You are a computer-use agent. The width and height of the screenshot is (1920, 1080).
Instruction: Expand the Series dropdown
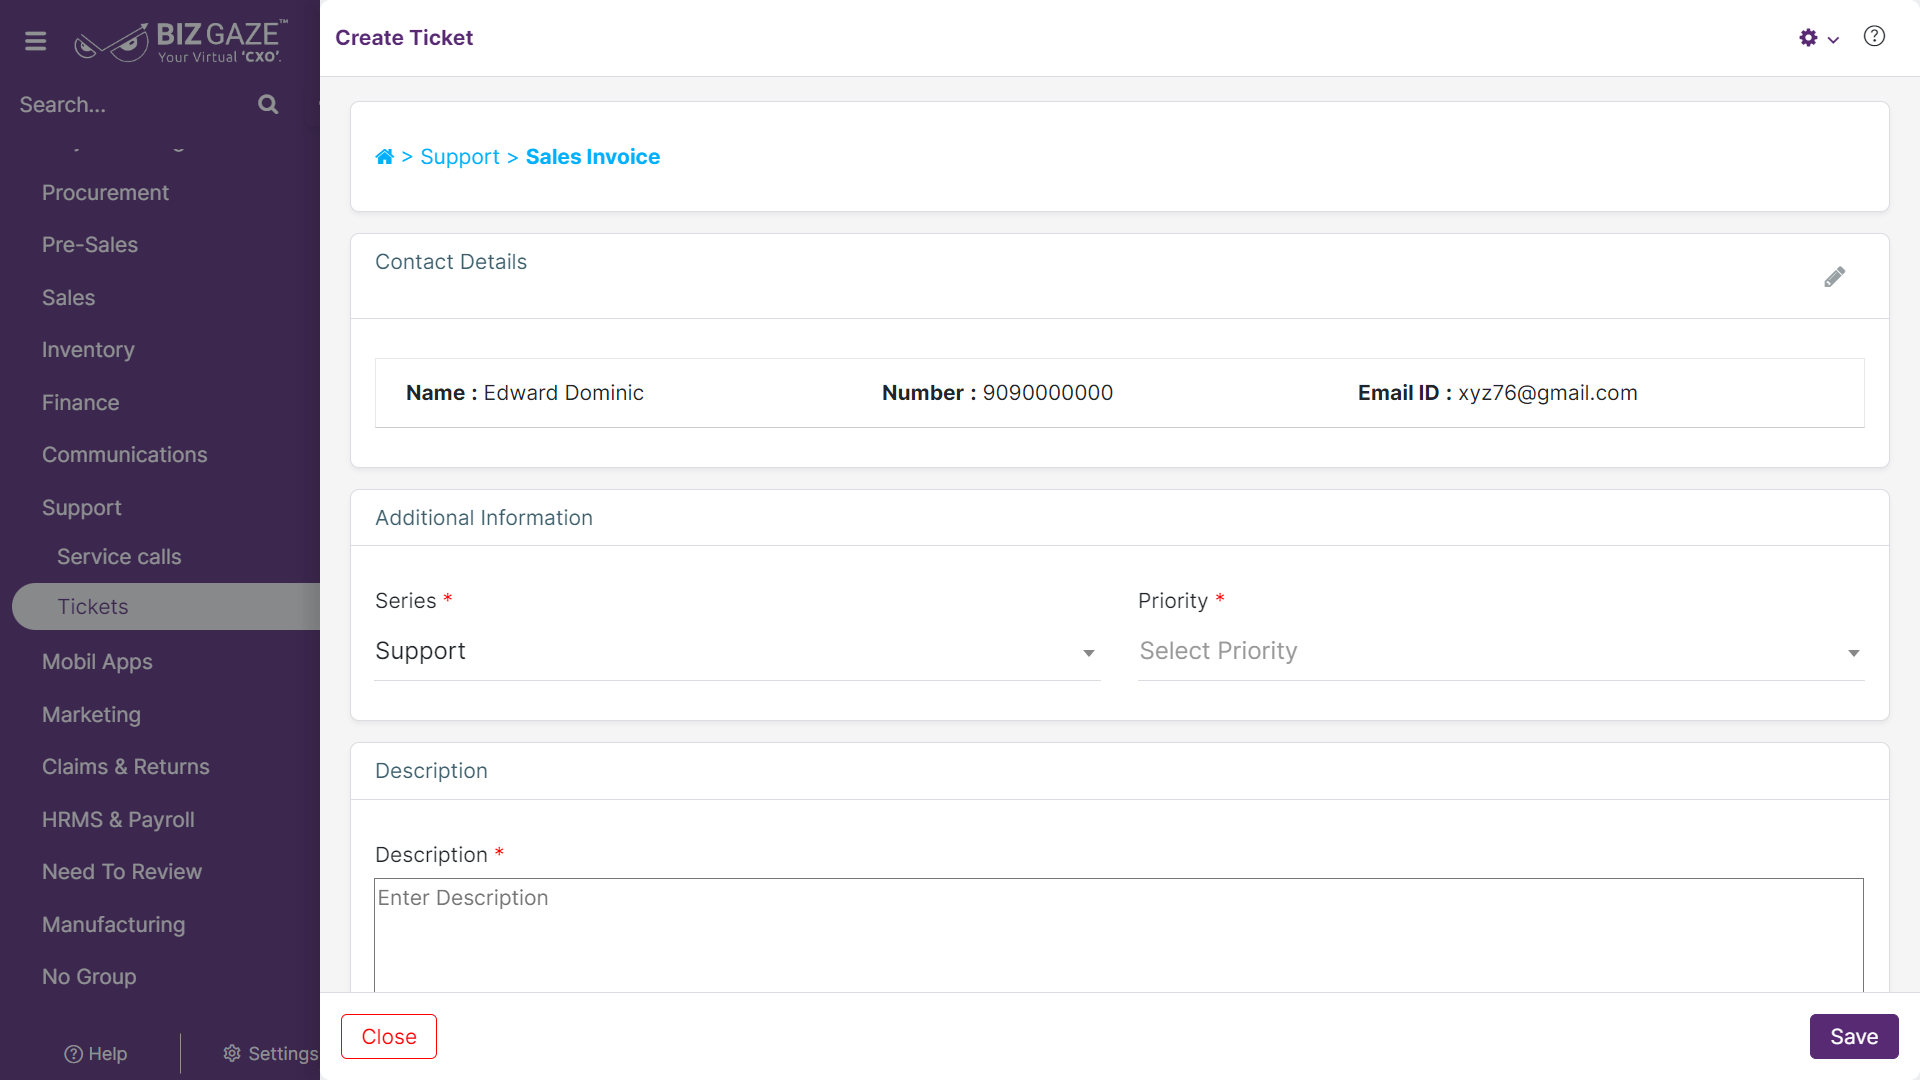[737, 652]
